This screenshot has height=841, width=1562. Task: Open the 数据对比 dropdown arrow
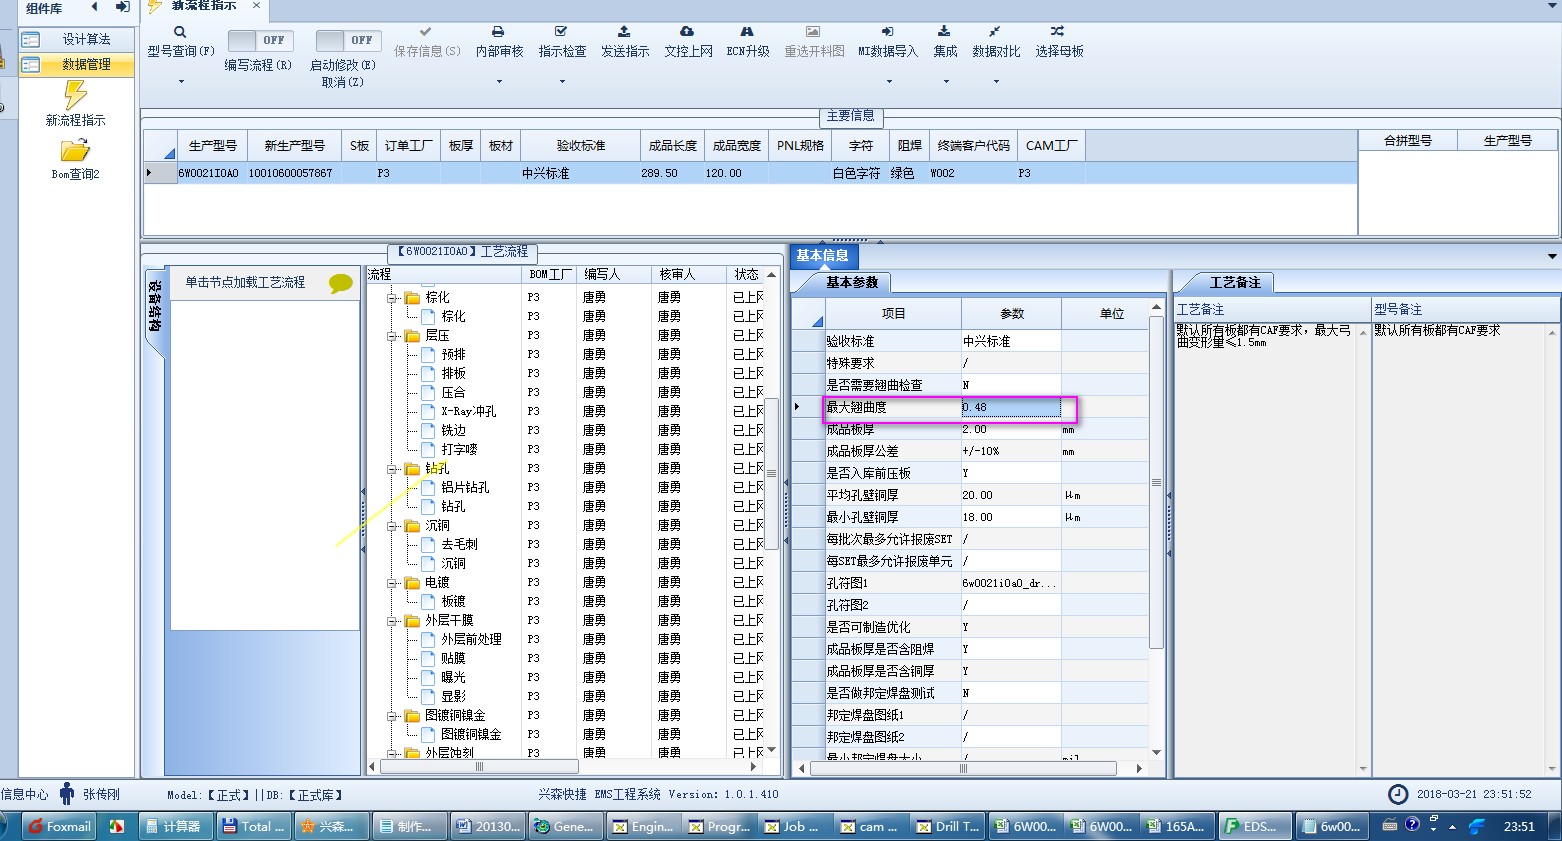point(996,81)
